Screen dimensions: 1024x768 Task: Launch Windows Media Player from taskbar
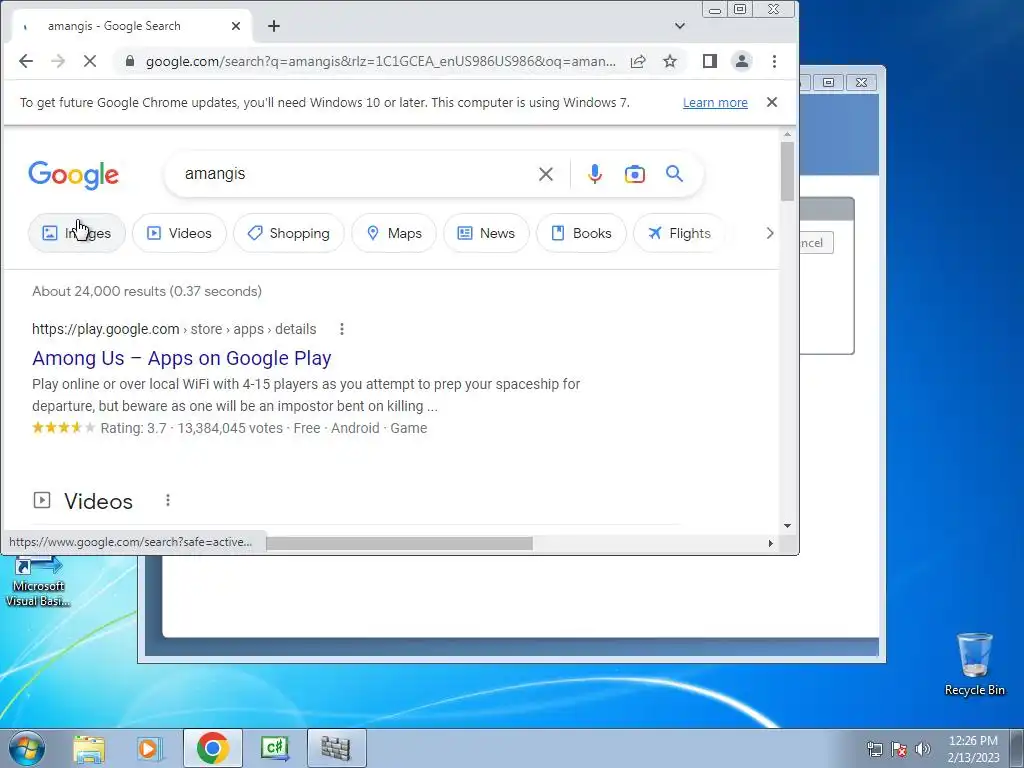(150, 748)
